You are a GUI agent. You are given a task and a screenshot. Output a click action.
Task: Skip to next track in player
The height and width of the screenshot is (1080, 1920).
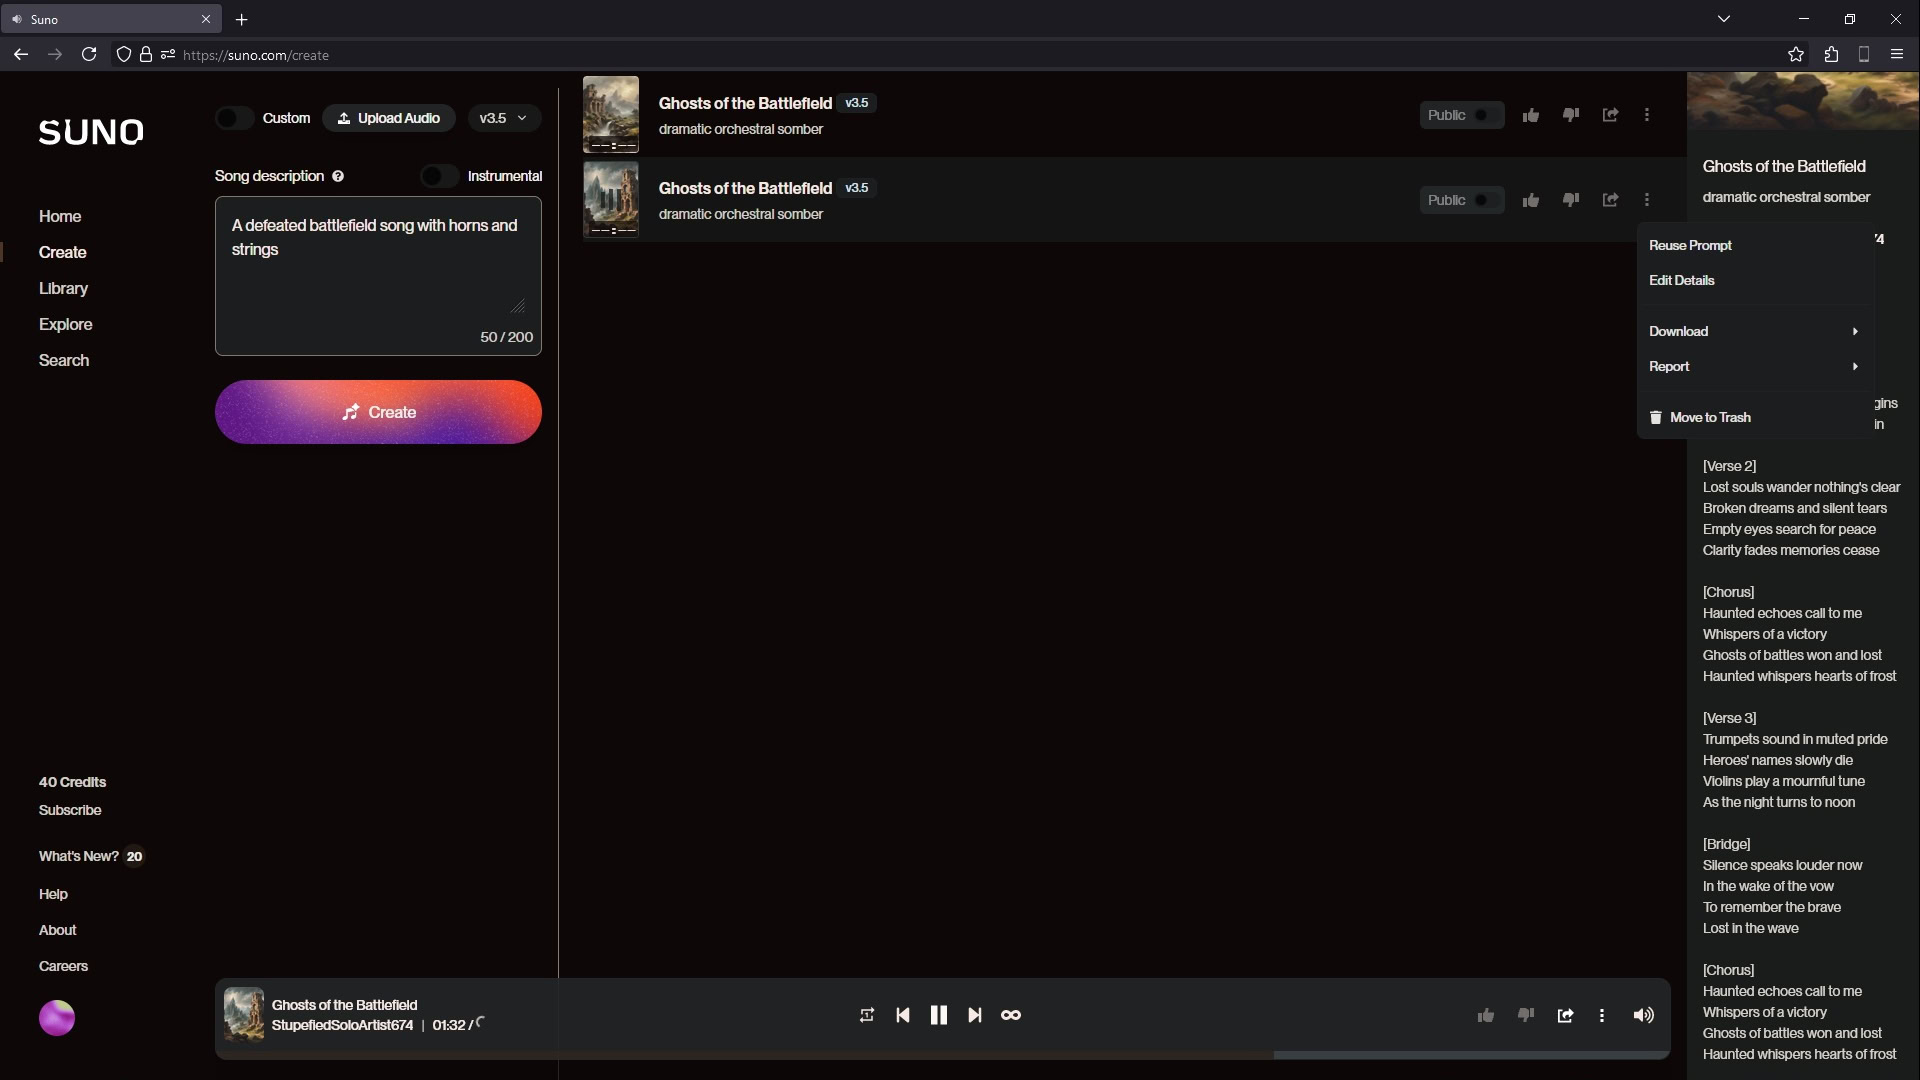[975, 1015]
